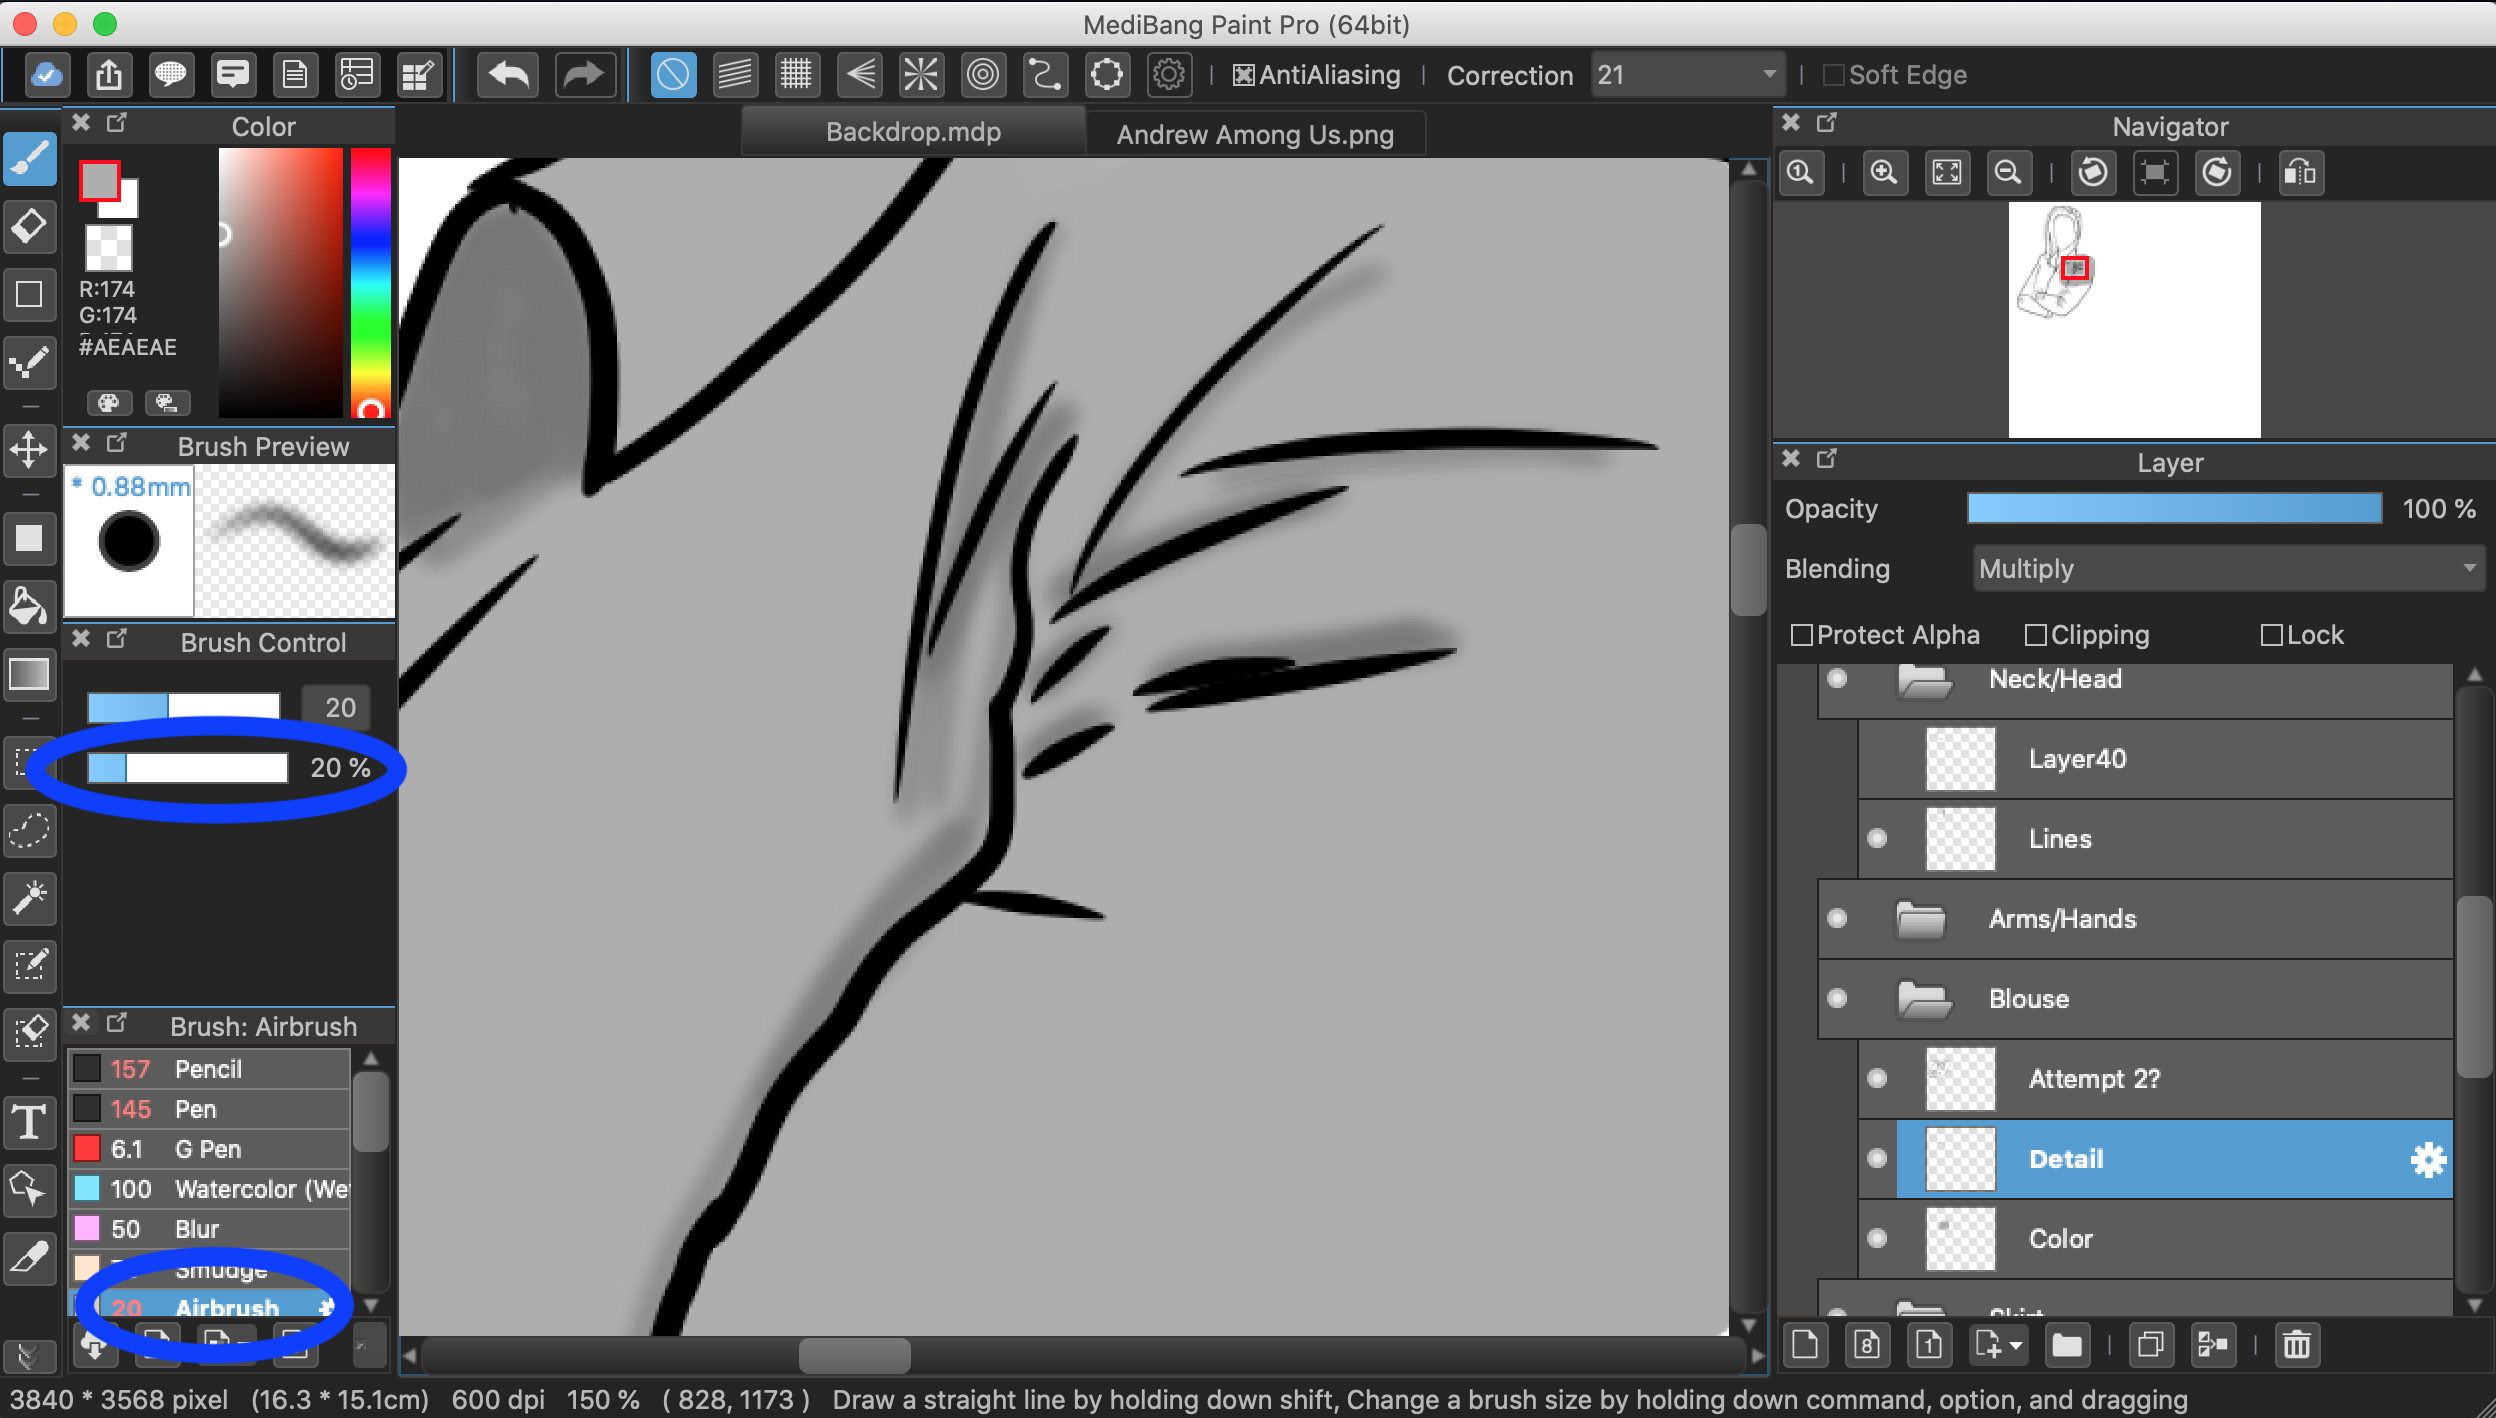This screenshot has height=1418, width=2496.
Task: Adjust the brush size slider
Action: (x=184, y=707)
